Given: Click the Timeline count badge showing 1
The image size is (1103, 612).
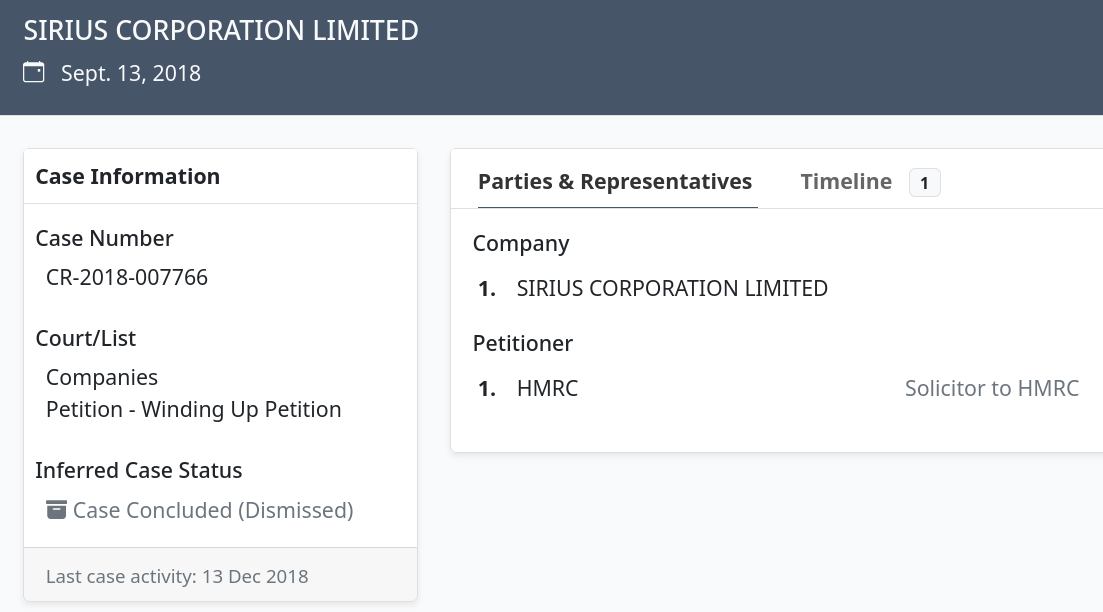Looking at the screenshot, I should (x=924, y=183).
